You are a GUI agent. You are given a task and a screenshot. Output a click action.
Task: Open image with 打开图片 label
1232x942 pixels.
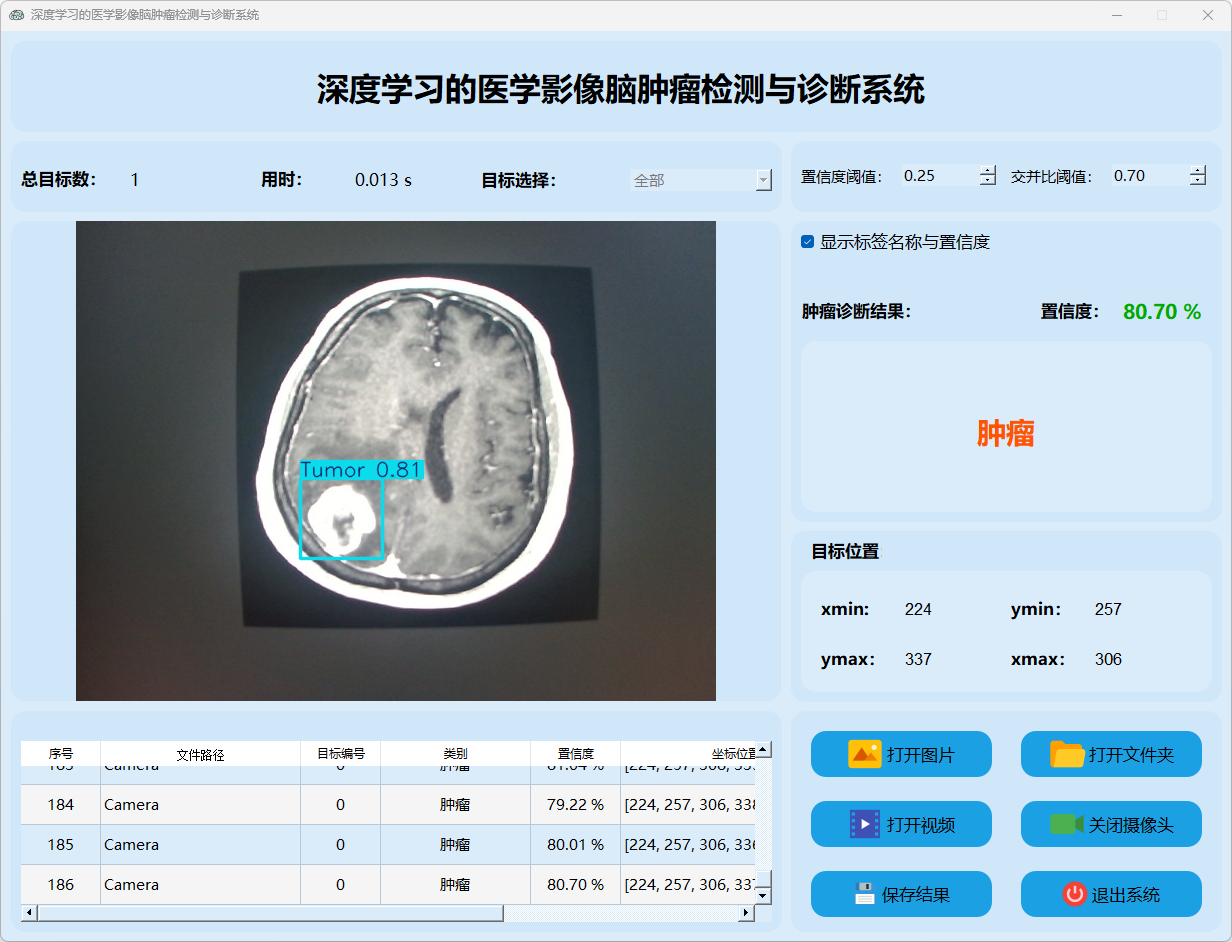(x=920, y=755)
